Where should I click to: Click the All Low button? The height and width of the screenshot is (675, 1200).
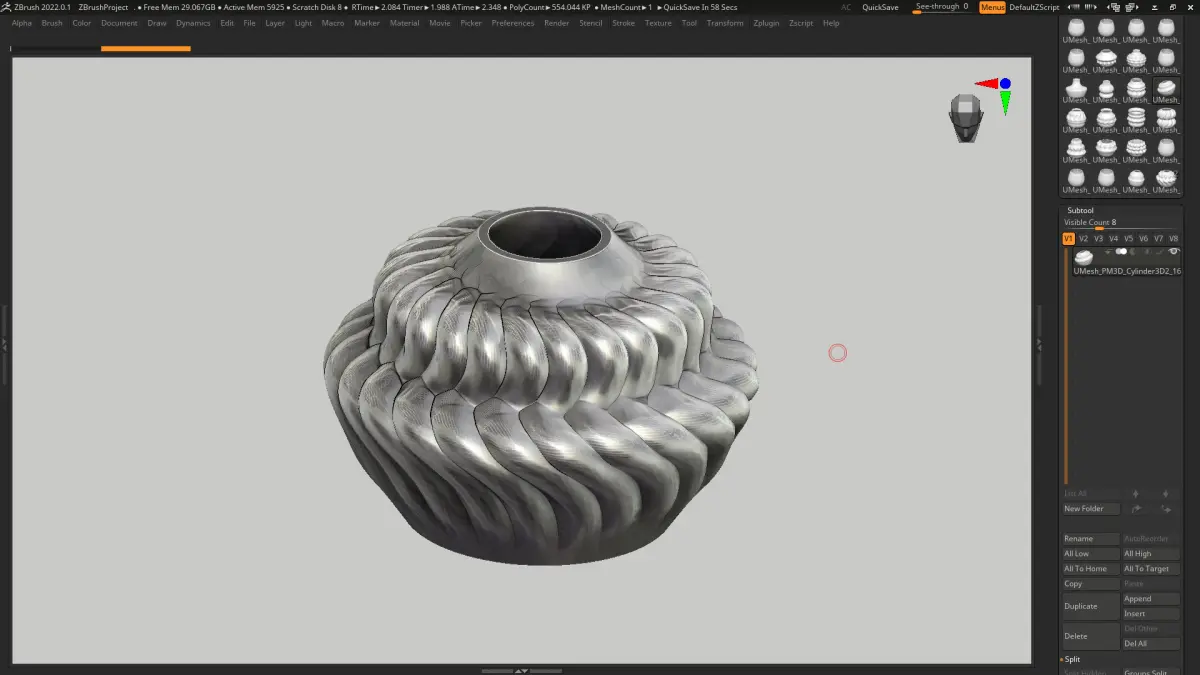[1091, 554]
